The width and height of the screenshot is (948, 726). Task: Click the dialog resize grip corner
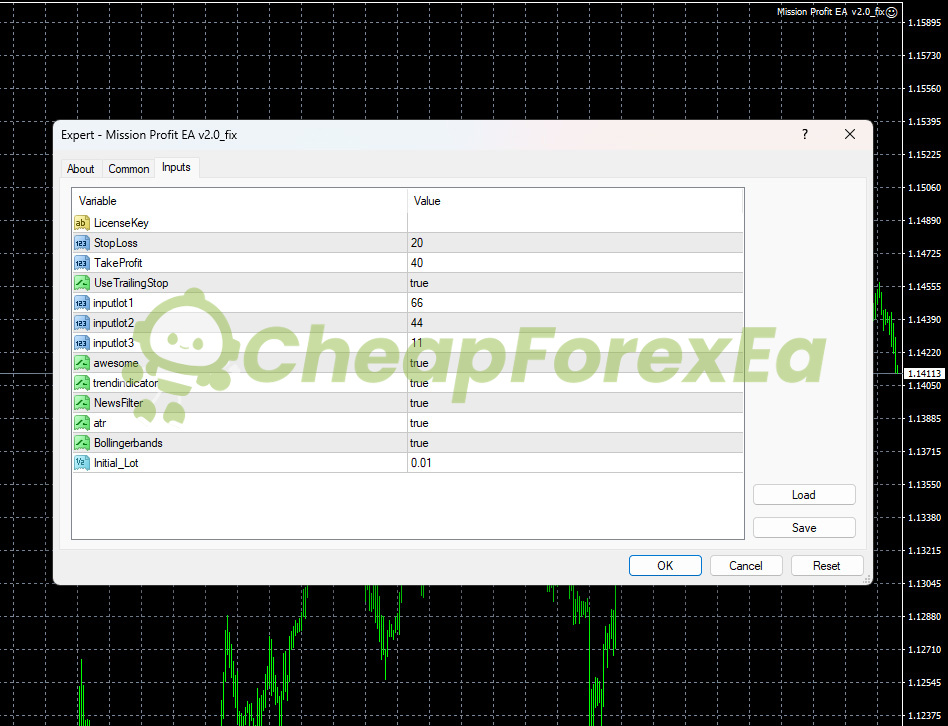(867, 579)
